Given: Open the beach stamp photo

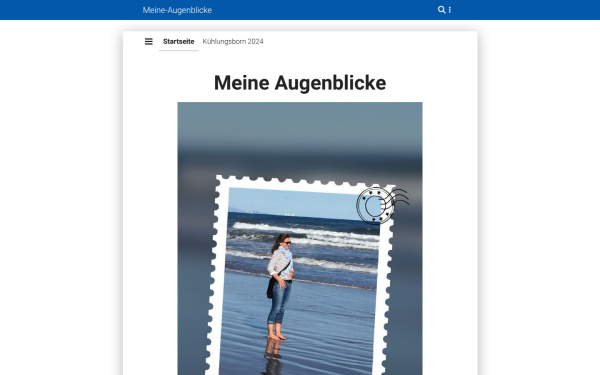Looking at the screenshot, I should pos(300,238).
